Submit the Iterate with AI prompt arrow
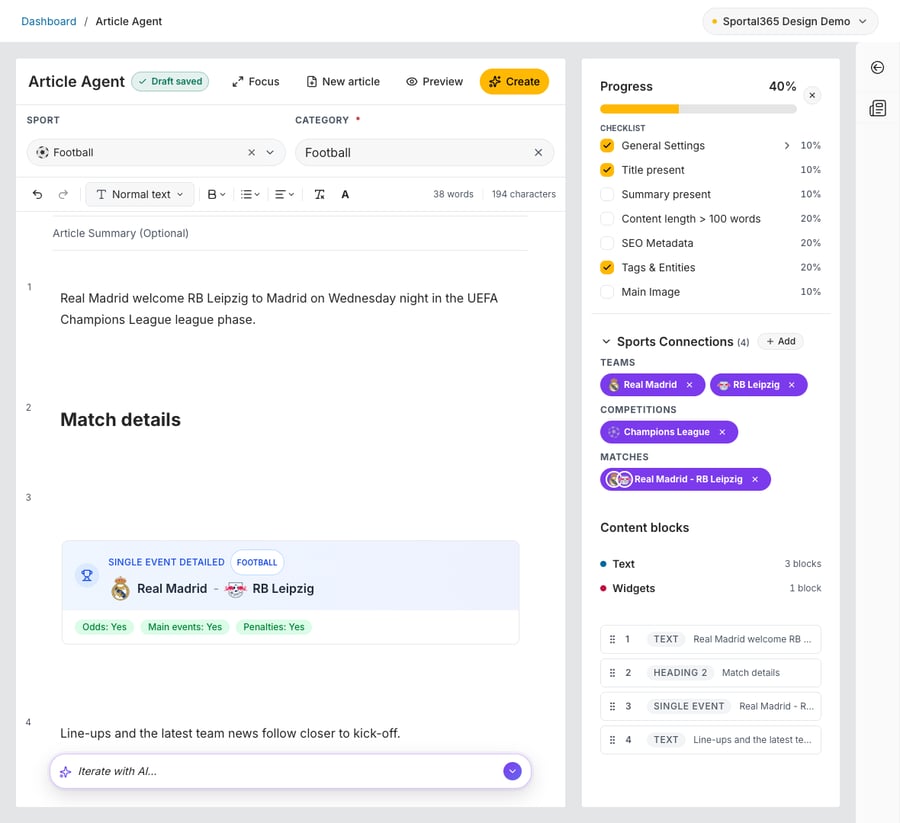Image resolution: width=900 pixels, height=823 pixels. (512, 771)
